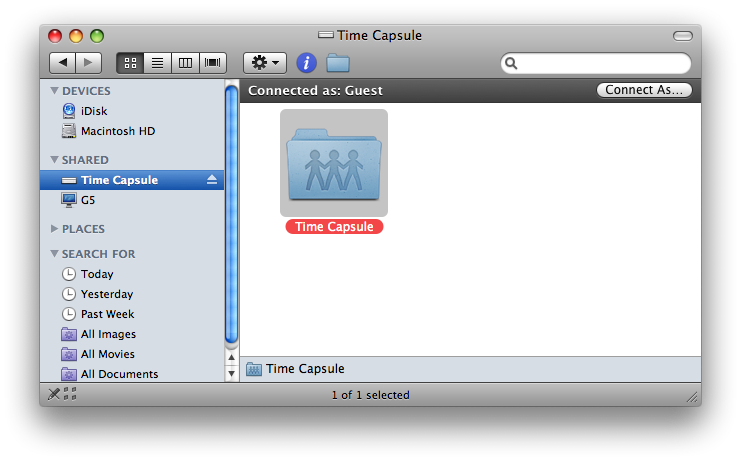741x461 pixels.
Task: Select iDisk in the sidebar
Action: [132, 111]
